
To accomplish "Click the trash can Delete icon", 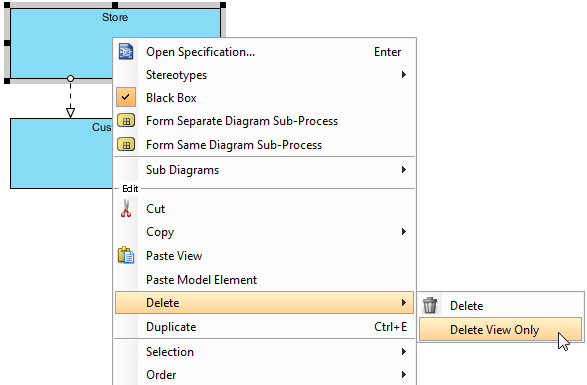I will tap(430, 305).
